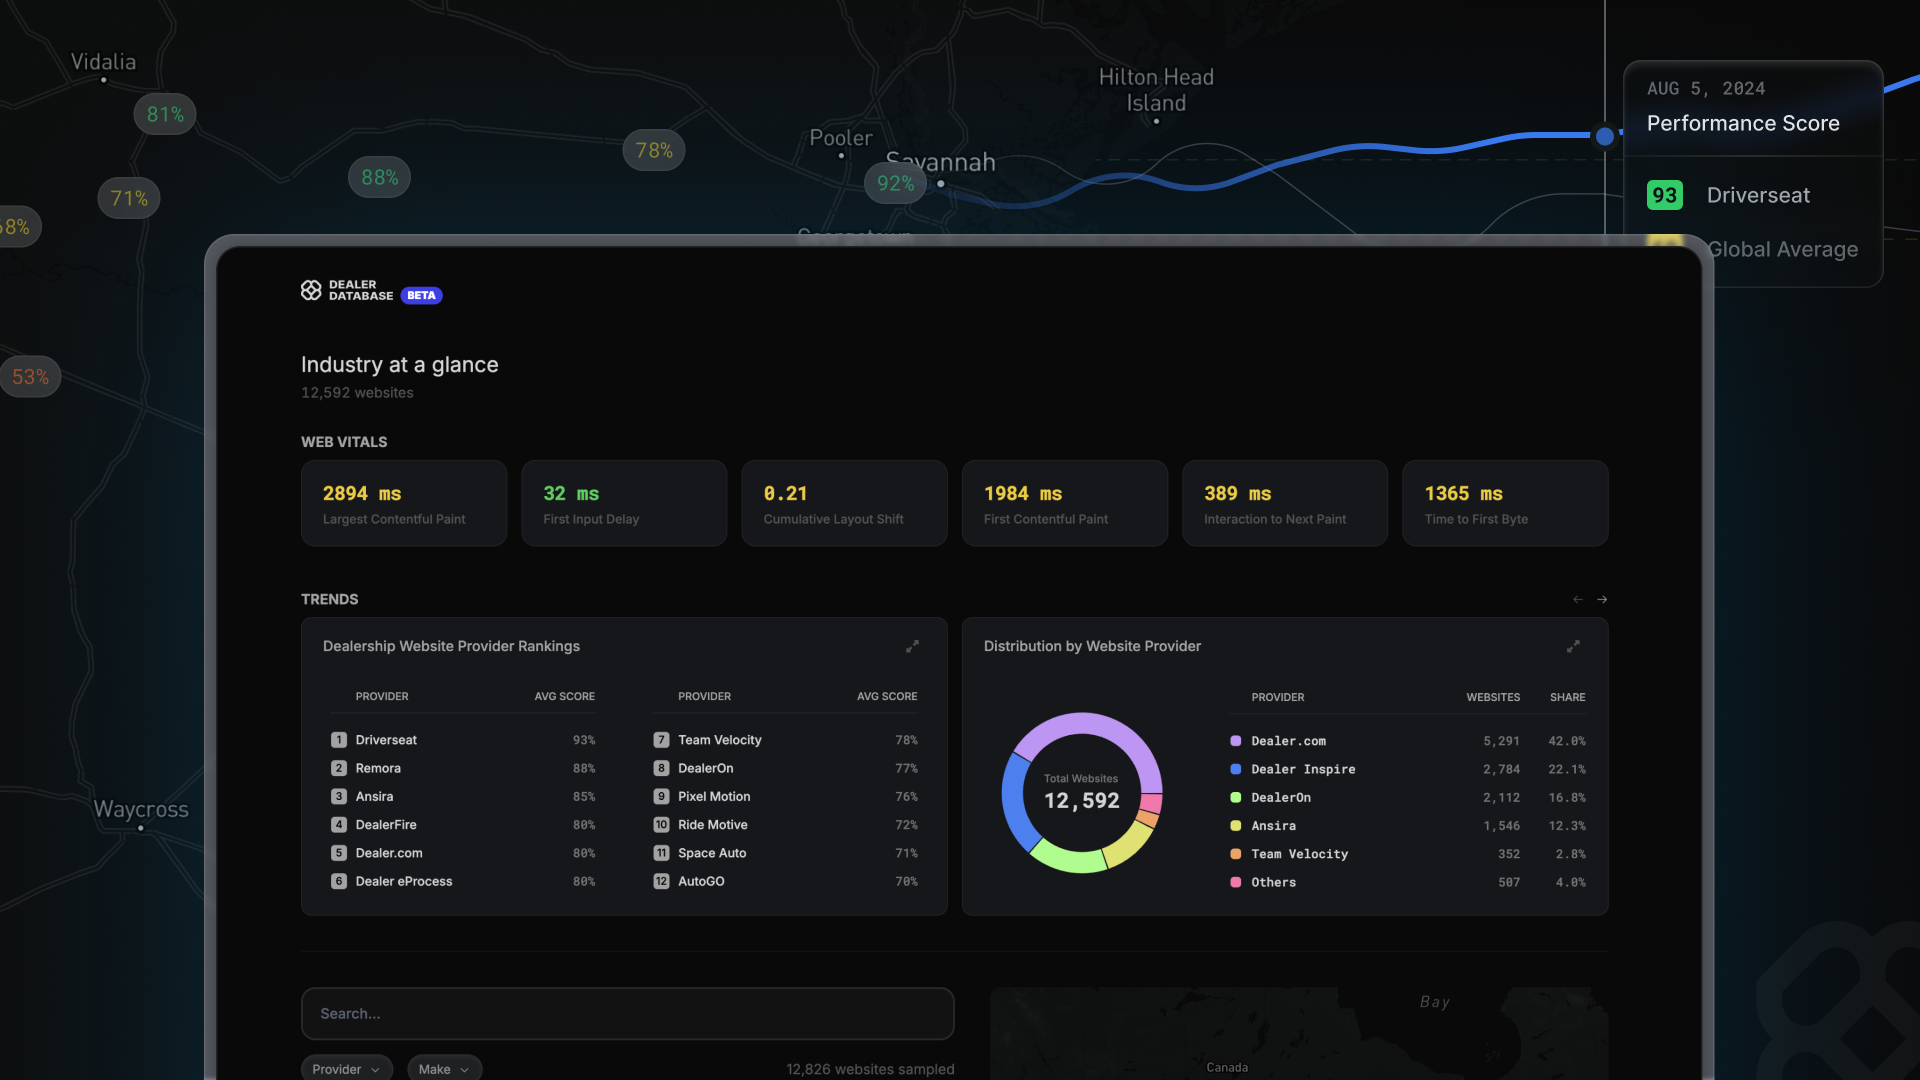This screenshot has width=1920, height=1080.
Task: Click the 53% map marker
Action: click(x=30, y=377)
